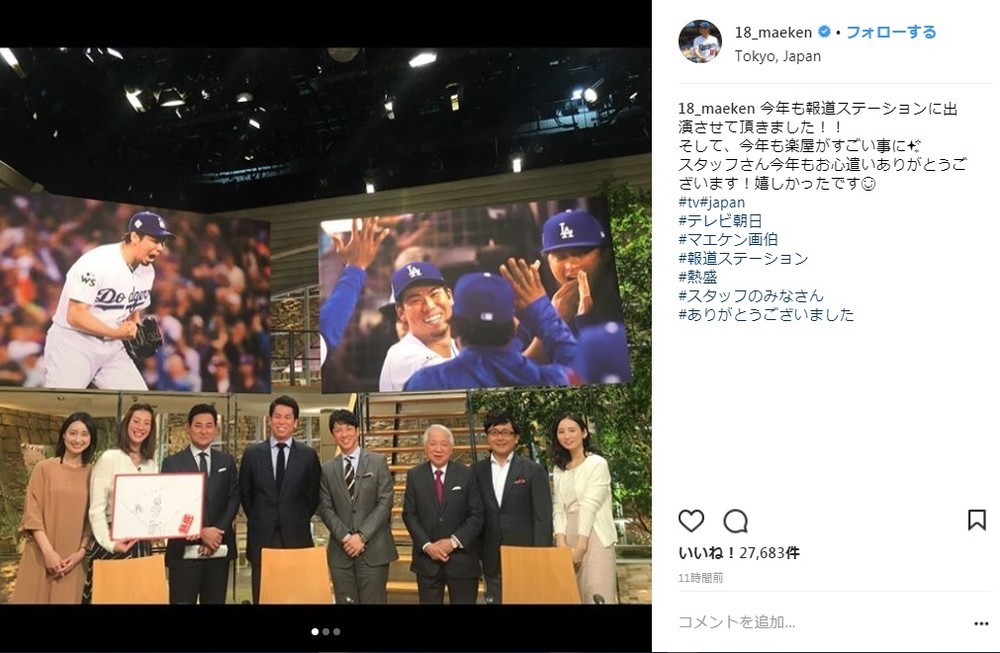
Task: Select the first carousel dot
Action: coord(314,631)
